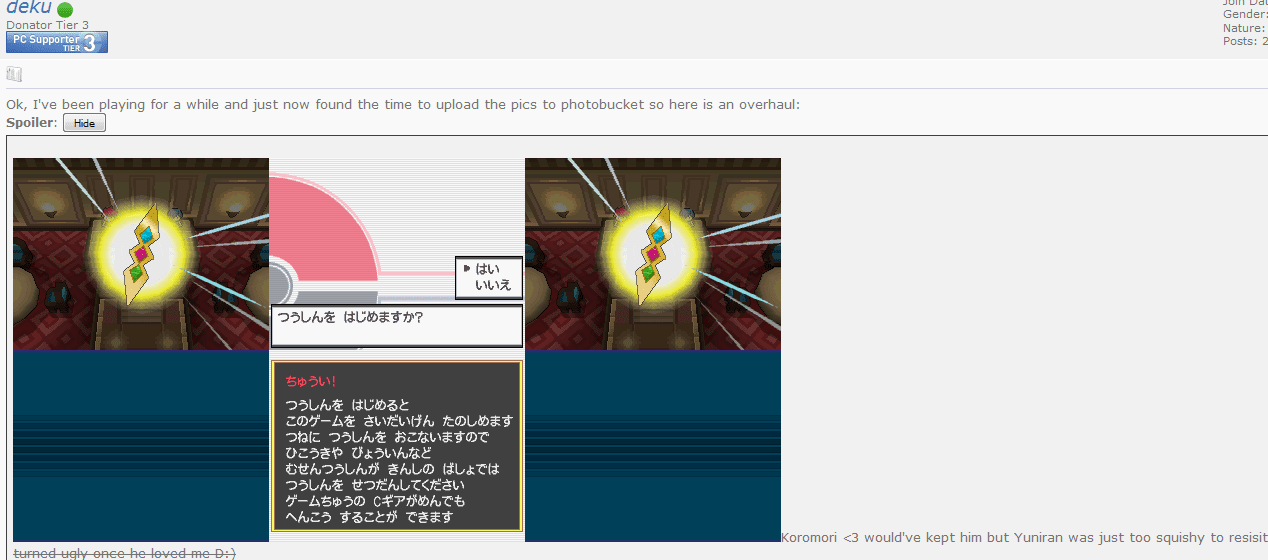Open deku's user profile link
This screenshot has width=1268, height=560.
pos(29,7)
